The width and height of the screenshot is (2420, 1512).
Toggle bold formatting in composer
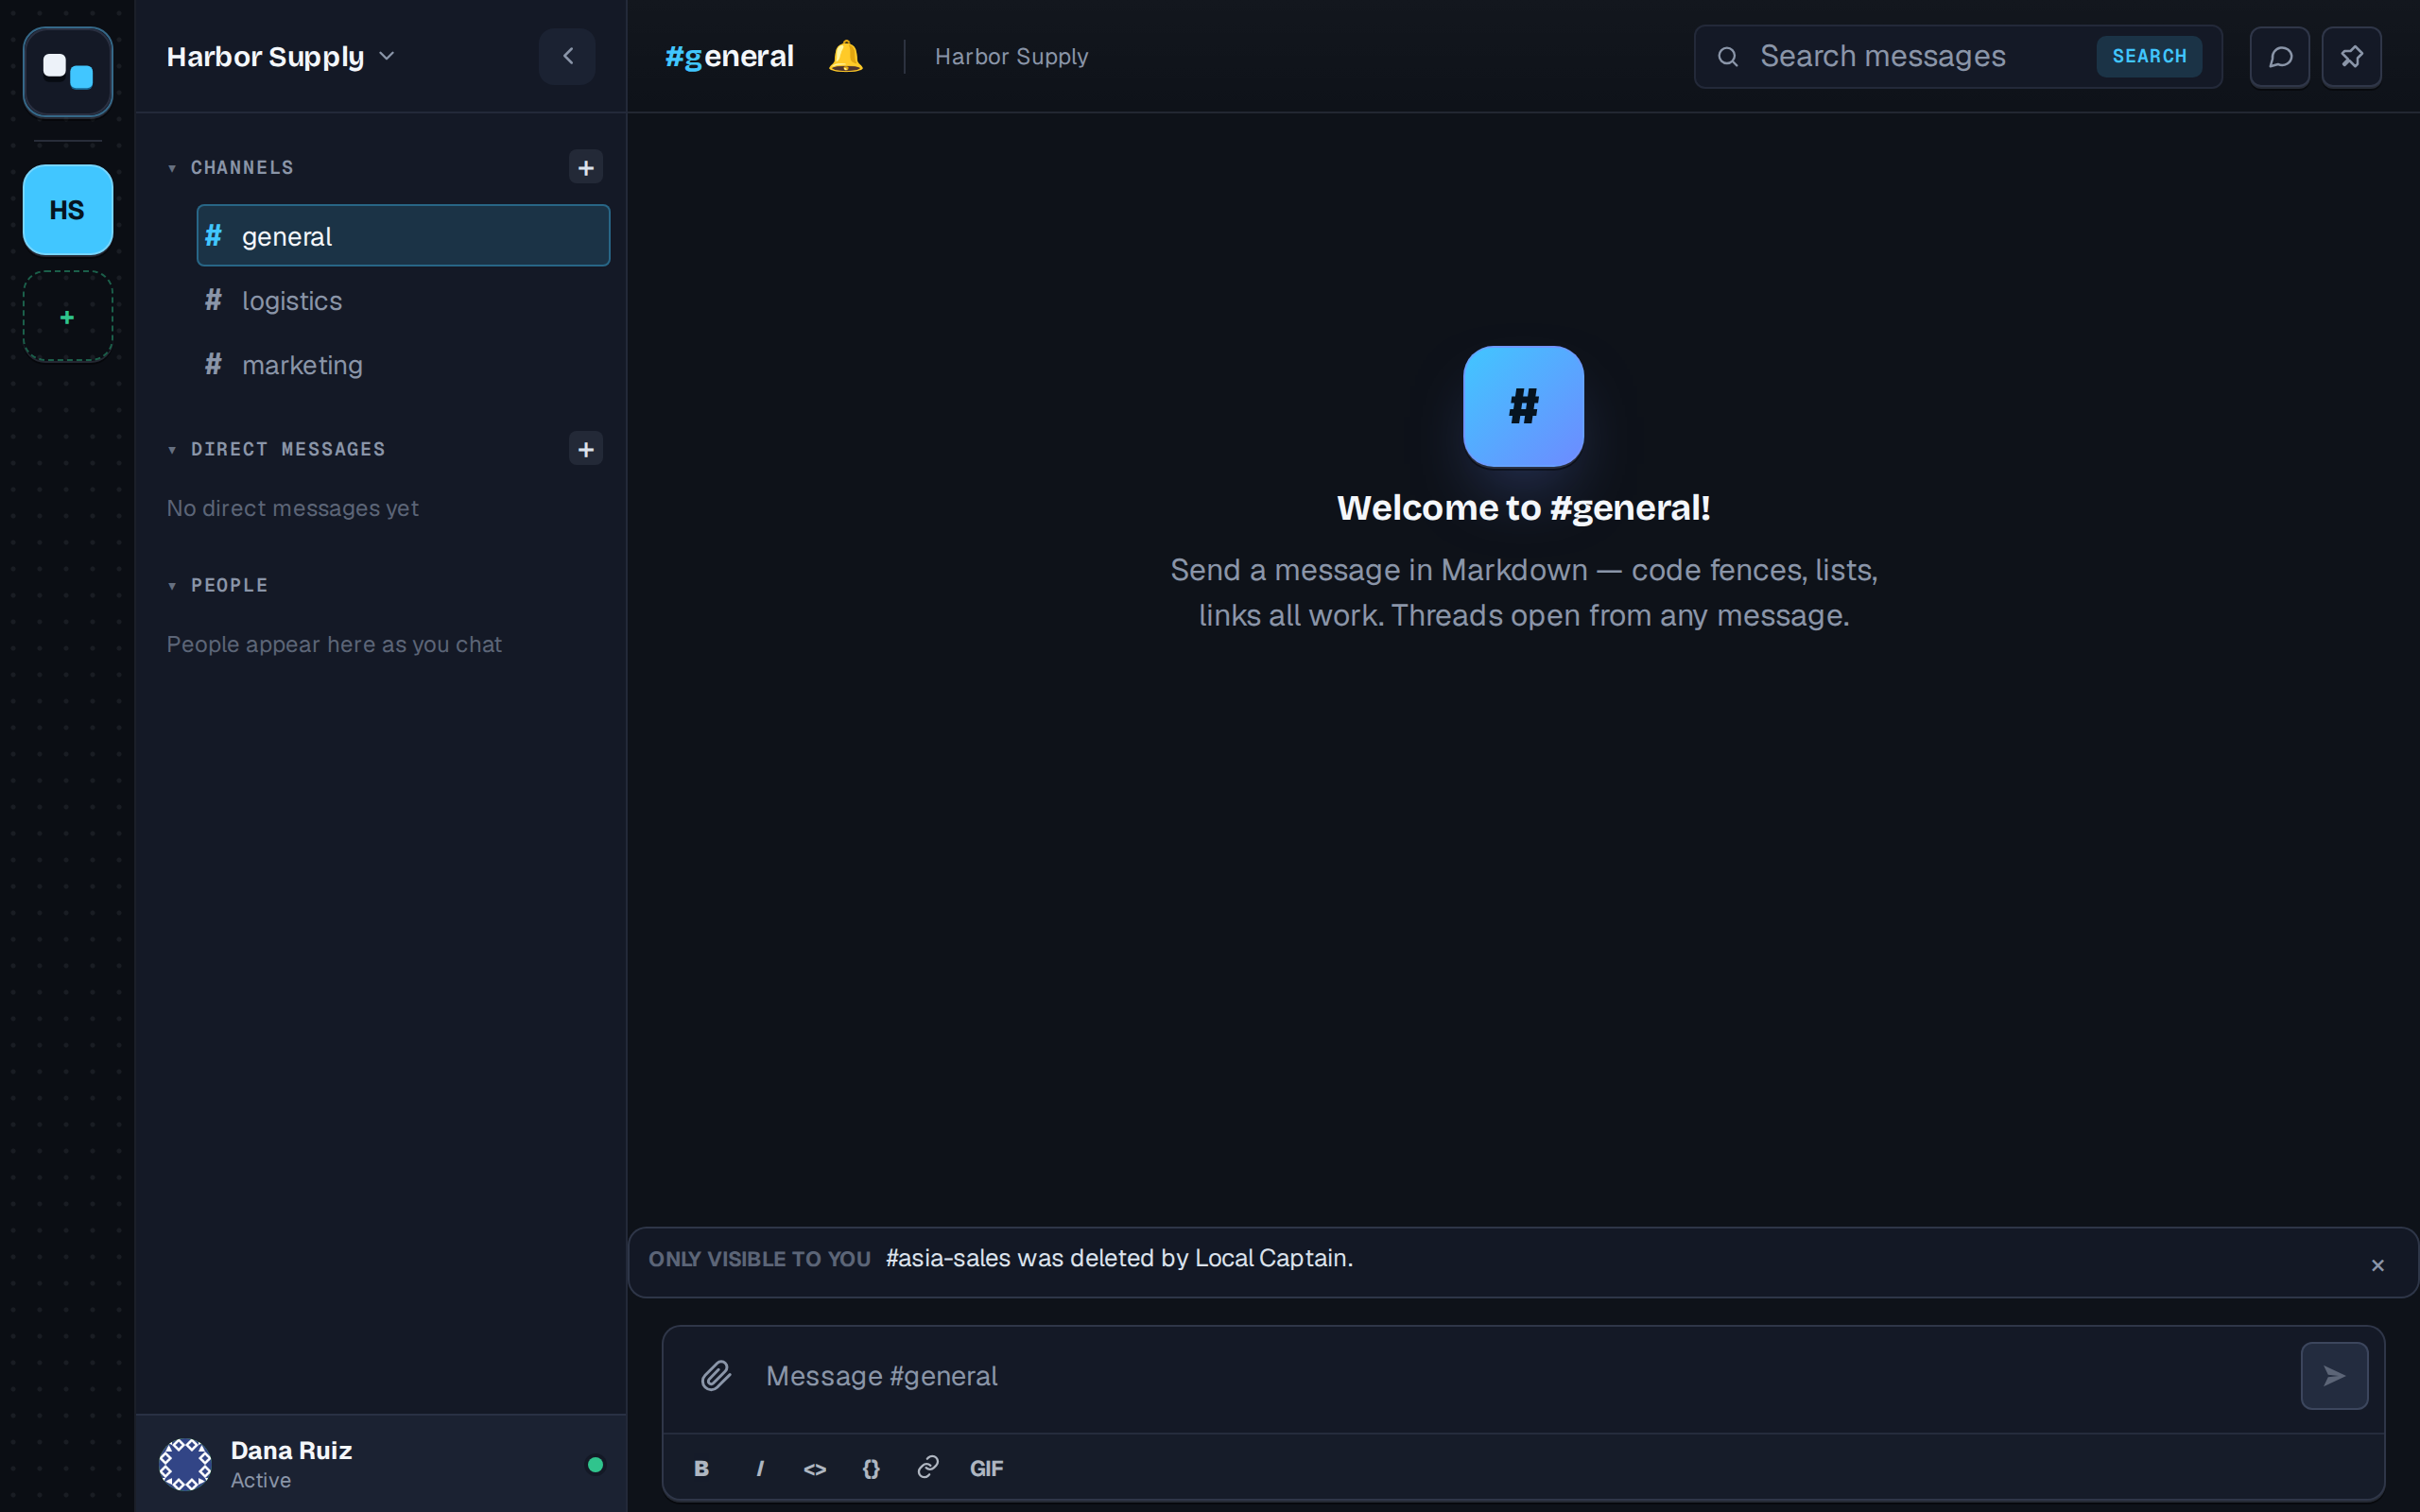click(x=701, y=1468)
